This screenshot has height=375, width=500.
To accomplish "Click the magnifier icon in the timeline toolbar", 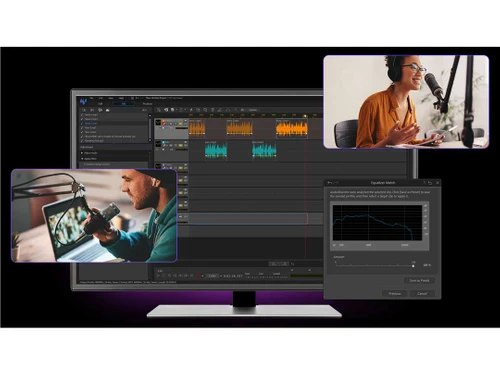I will pyautogui.click(x=205, y=110).
